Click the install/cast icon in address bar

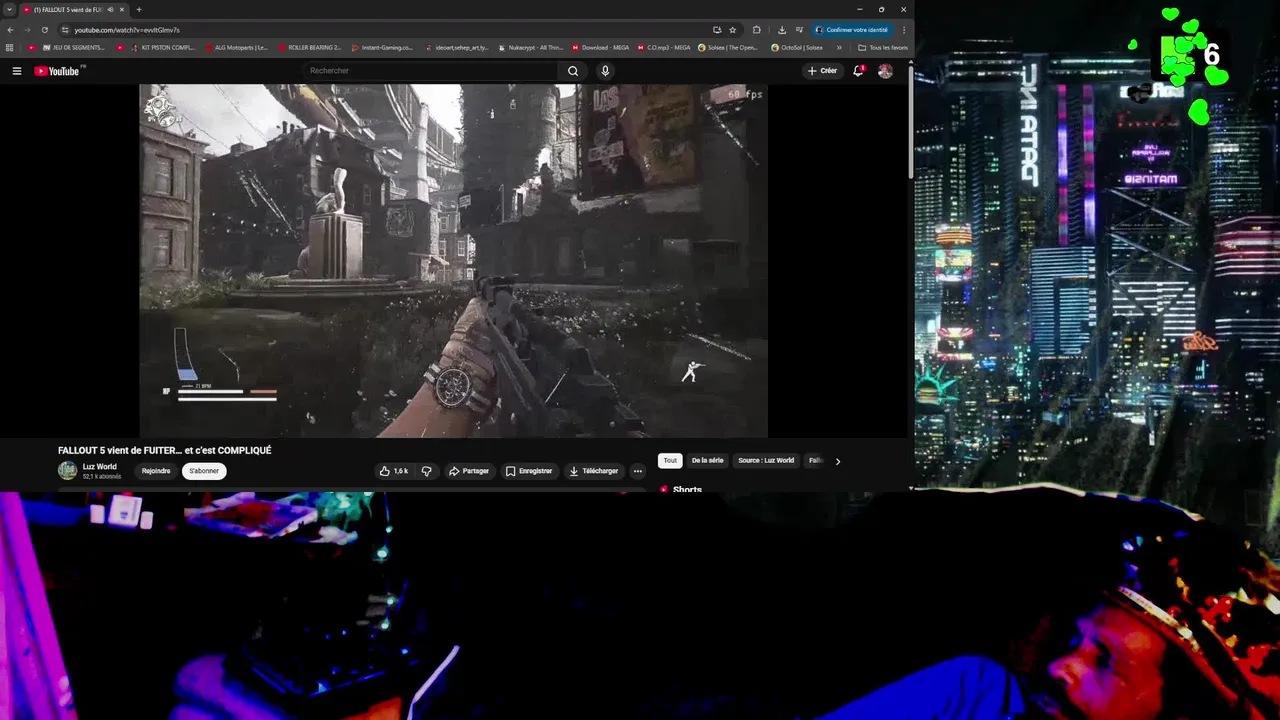pos(717,30)
